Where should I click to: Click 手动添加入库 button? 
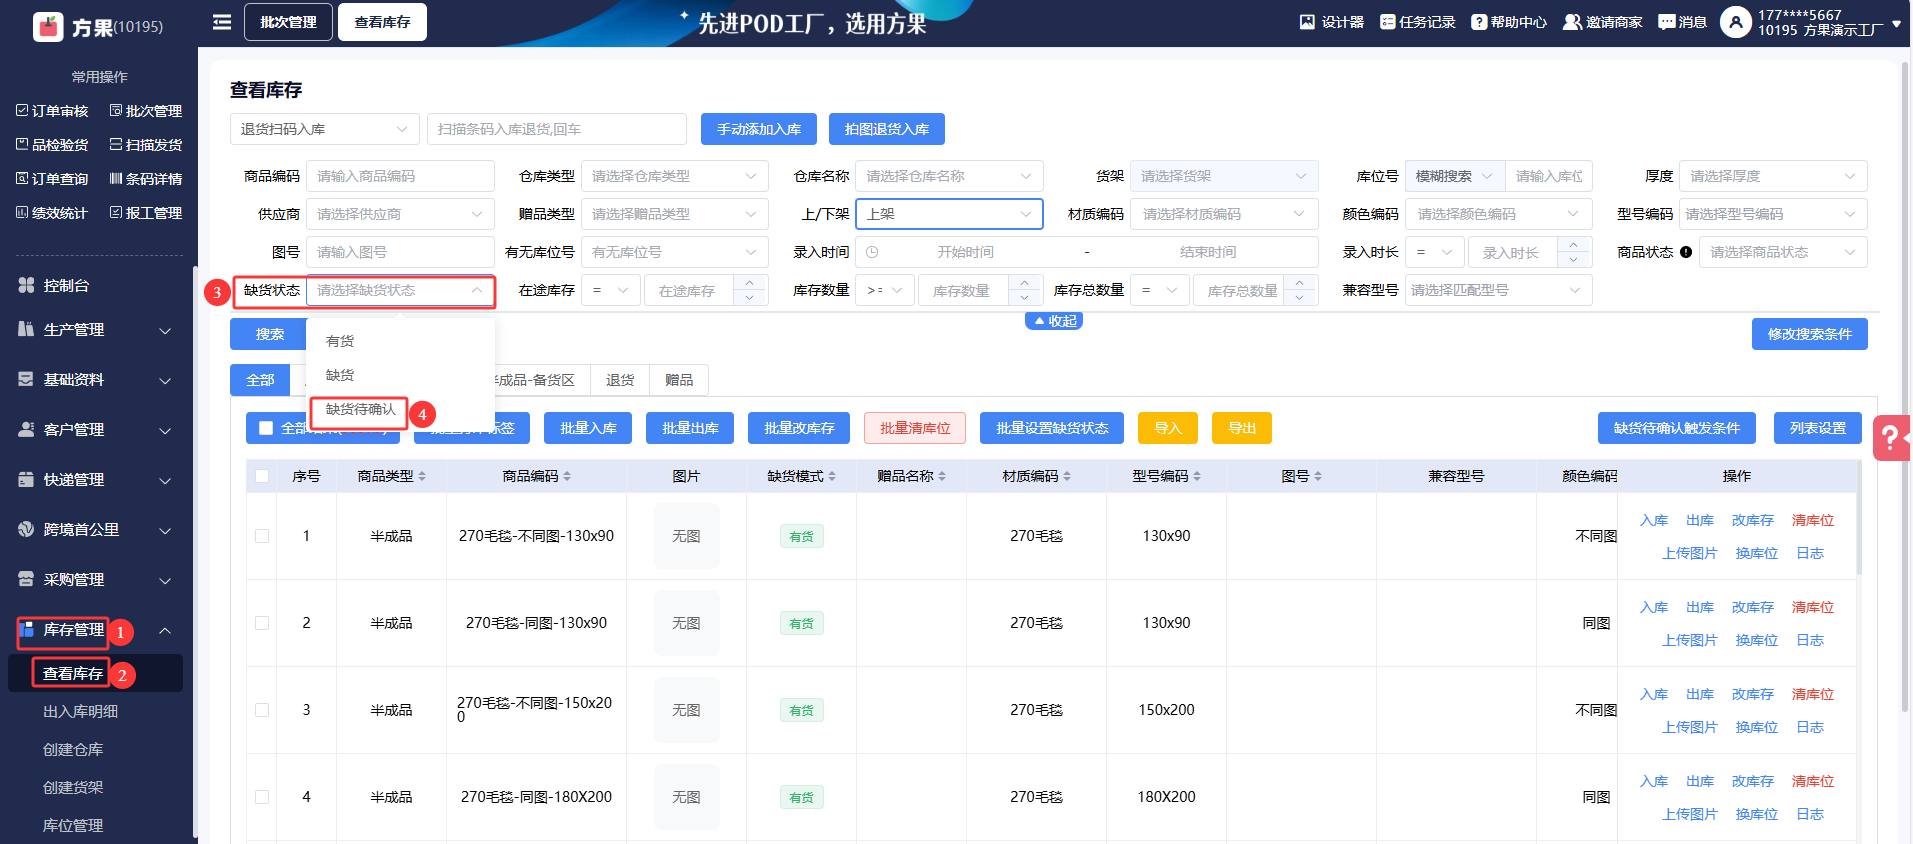(759, 129)
